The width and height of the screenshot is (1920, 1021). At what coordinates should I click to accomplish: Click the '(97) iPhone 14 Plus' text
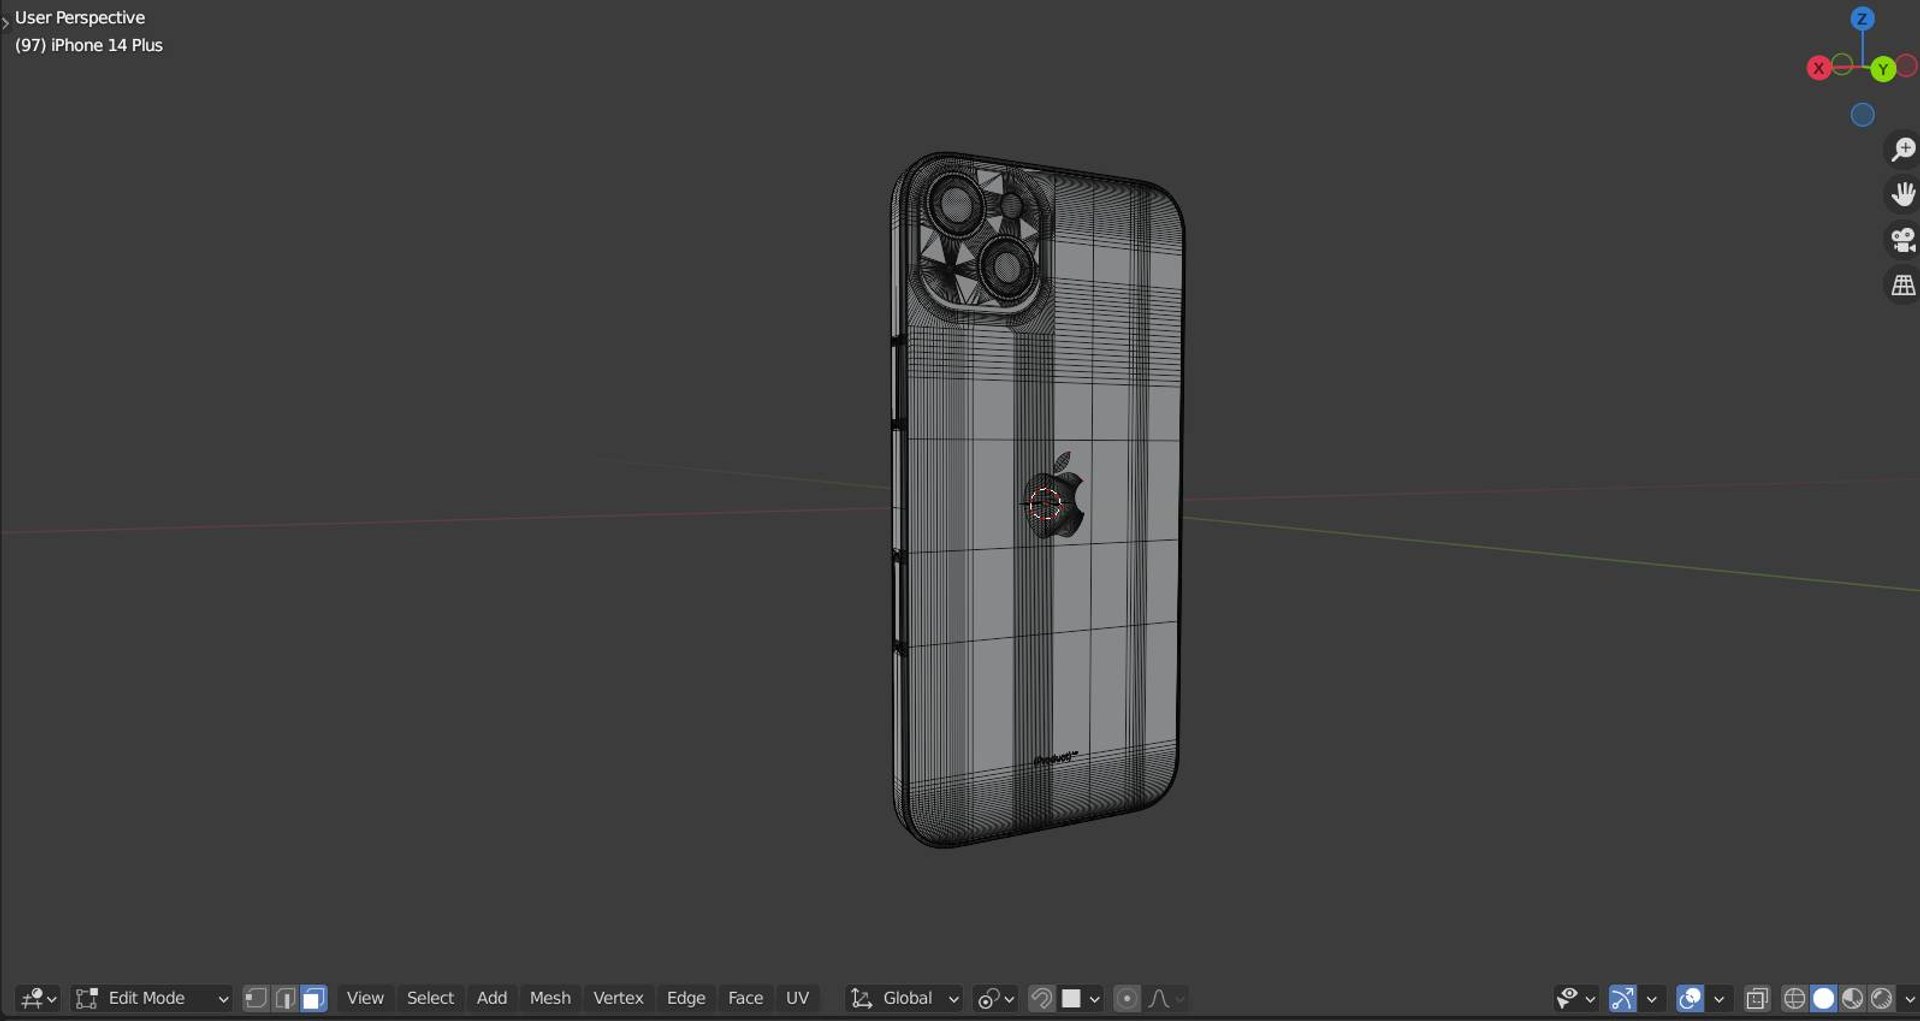pyautogui.click(x=88, y=45)
